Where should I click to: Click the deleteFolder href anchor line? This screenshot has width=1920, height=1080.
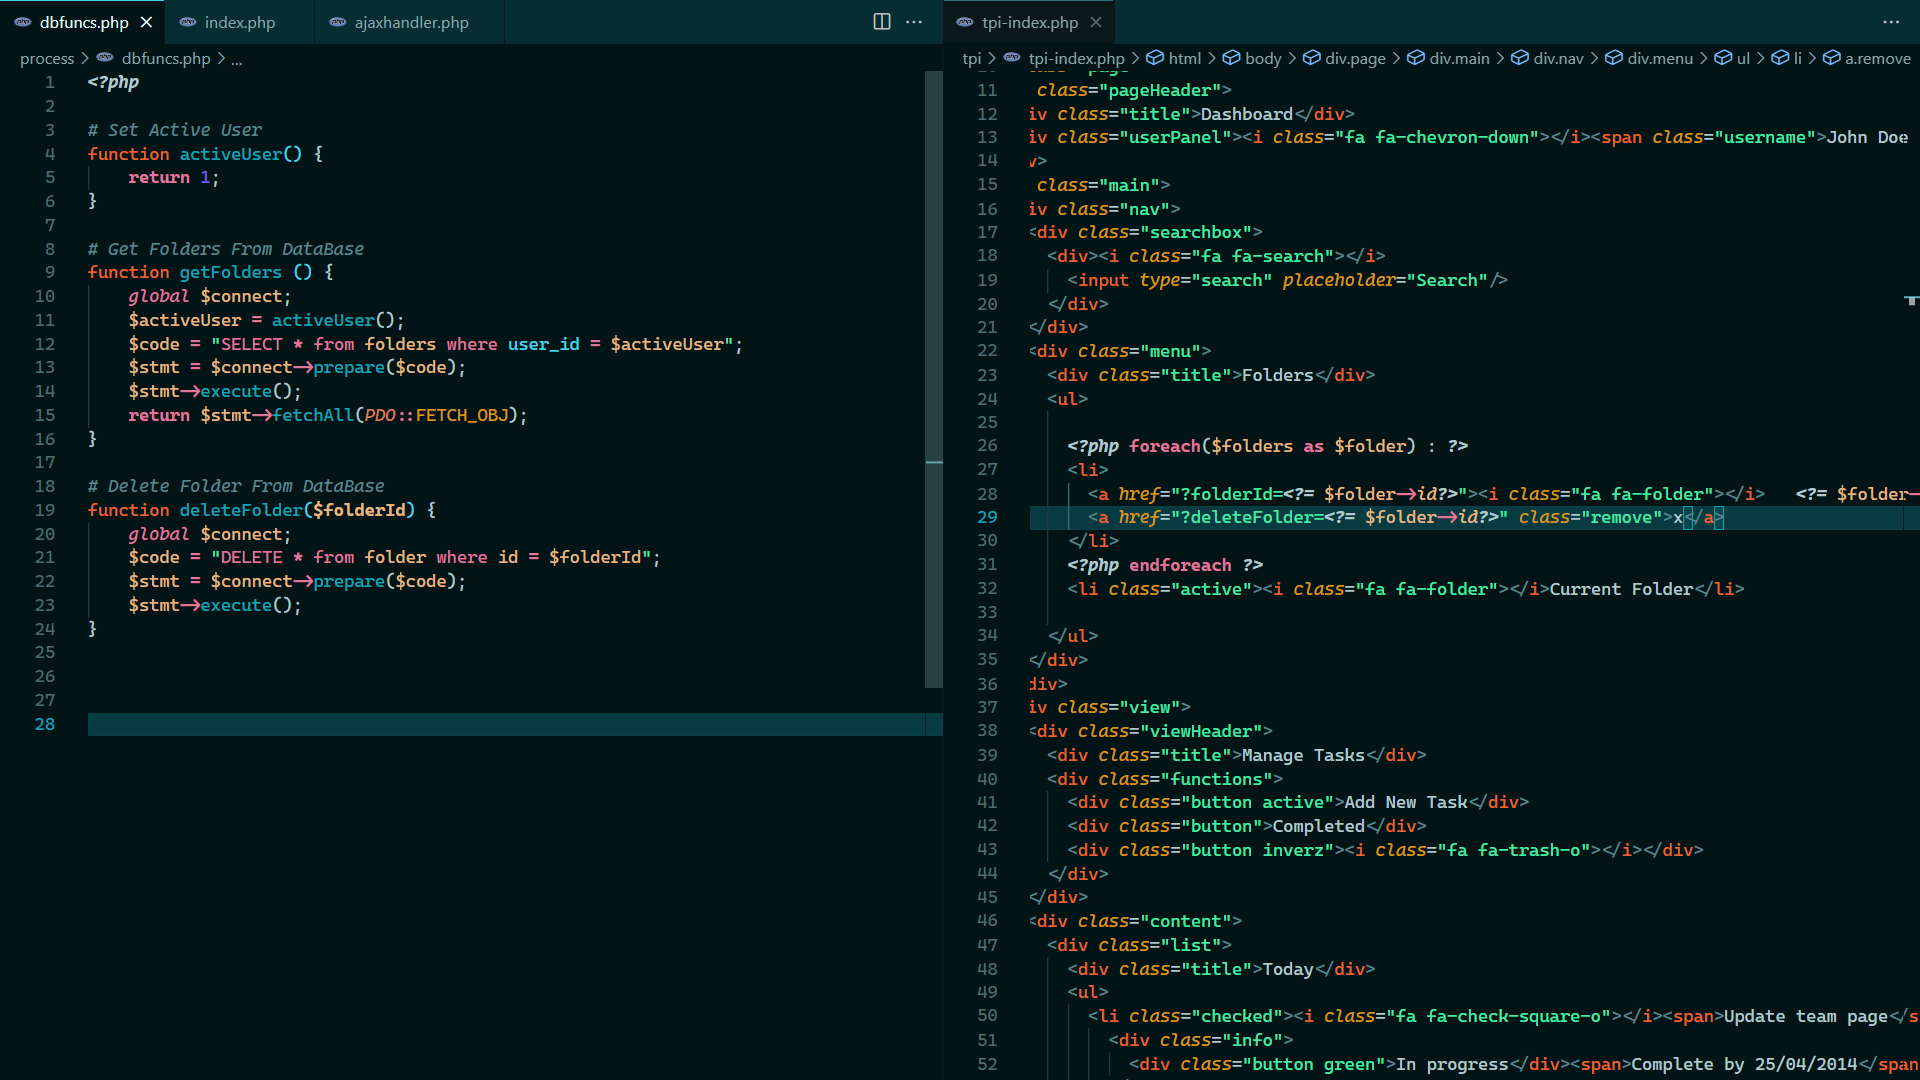point(1405,518)
